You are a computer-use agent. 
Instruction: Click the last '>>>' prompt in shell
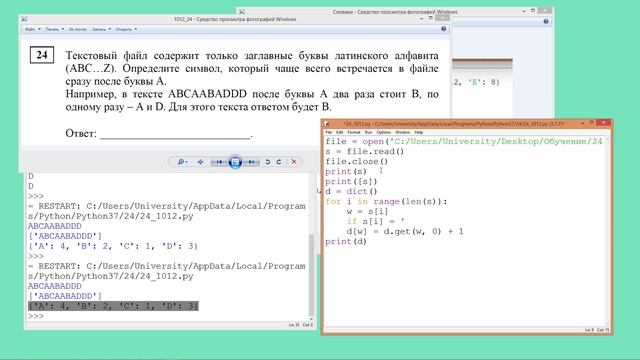pyautogui.click(x=36, y=316)
